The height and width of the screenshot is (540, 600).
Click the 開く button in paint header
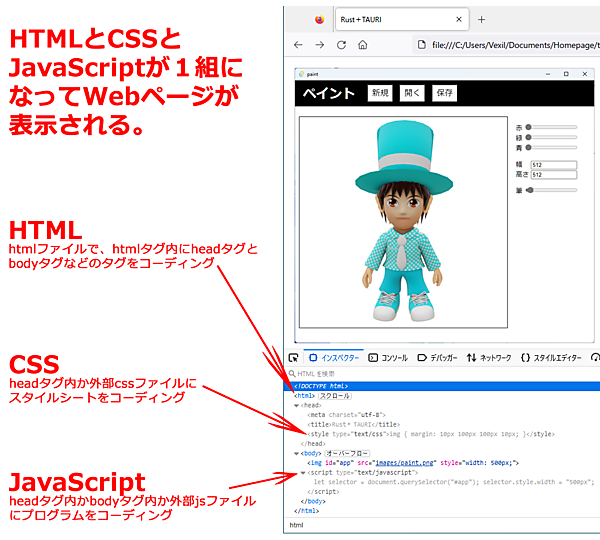412,93
